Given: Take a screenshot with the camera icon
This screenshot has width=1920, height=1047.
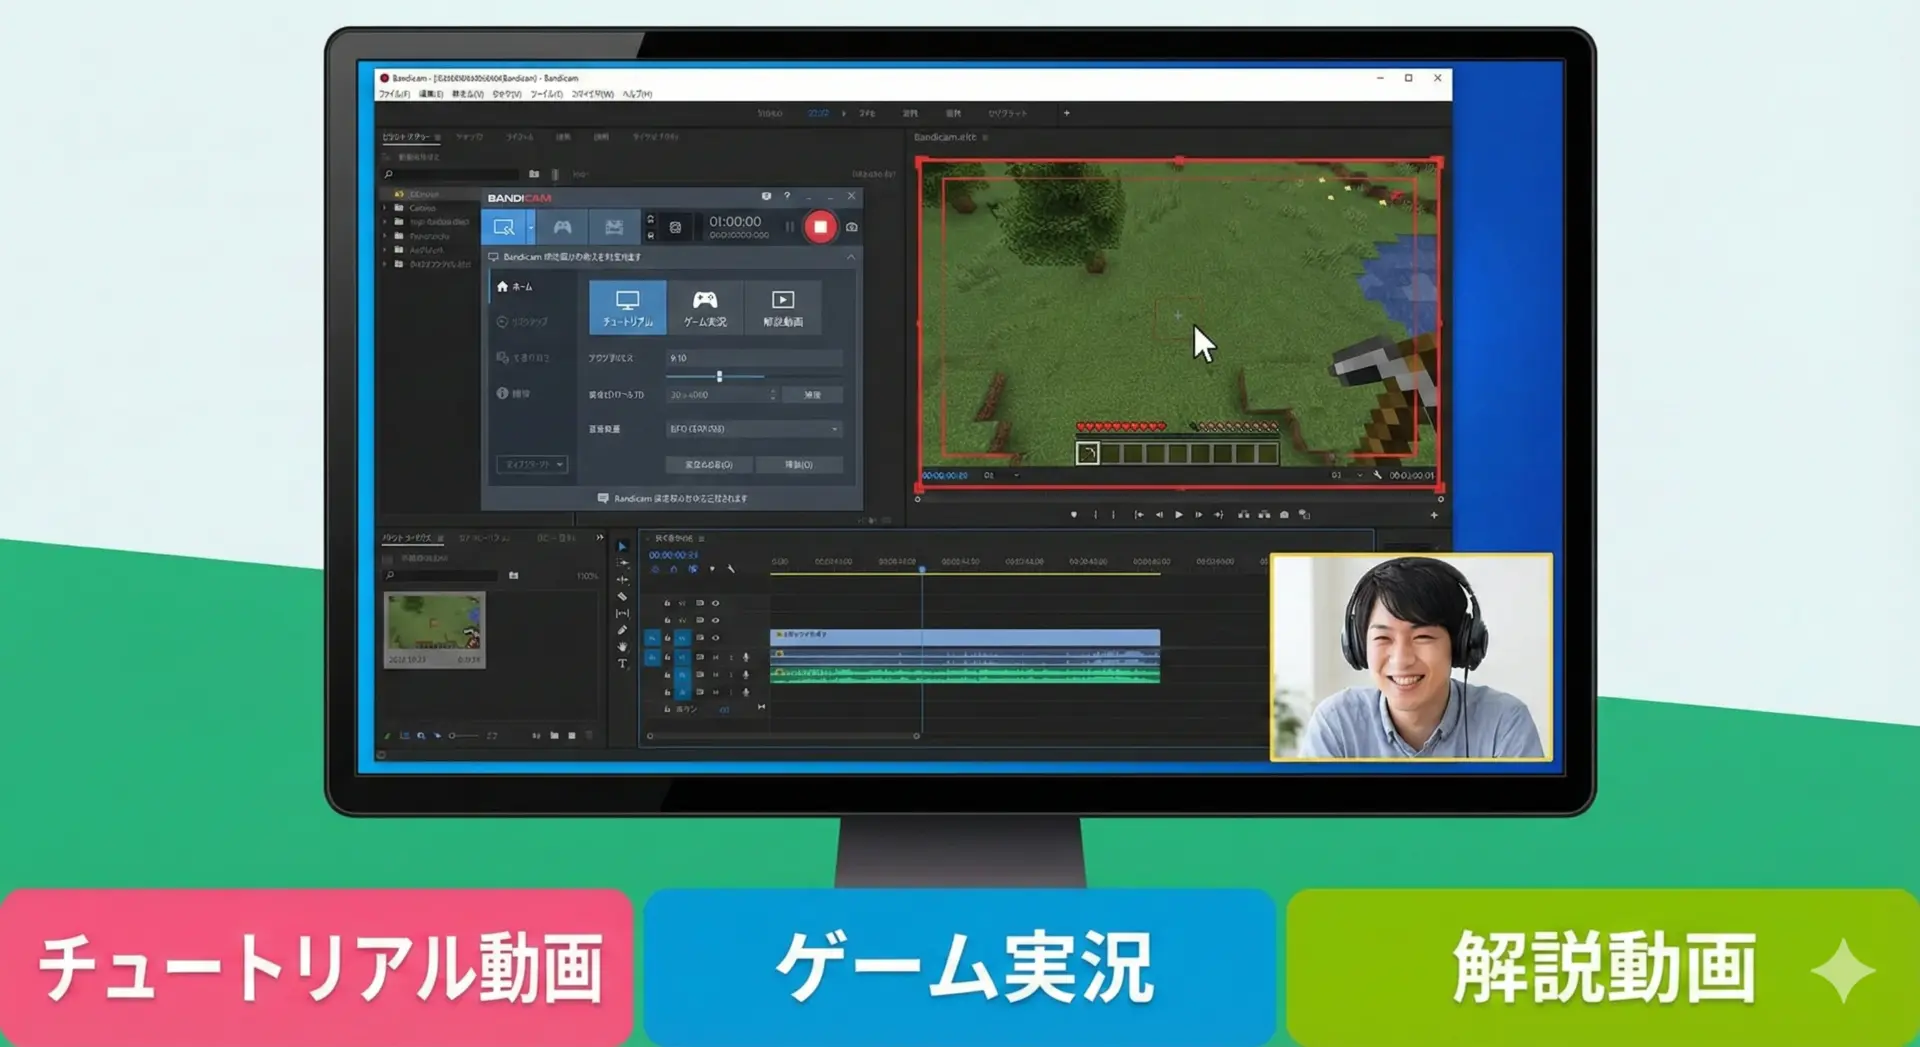Looking at the screenshot, I should click(x=852, y=227).
